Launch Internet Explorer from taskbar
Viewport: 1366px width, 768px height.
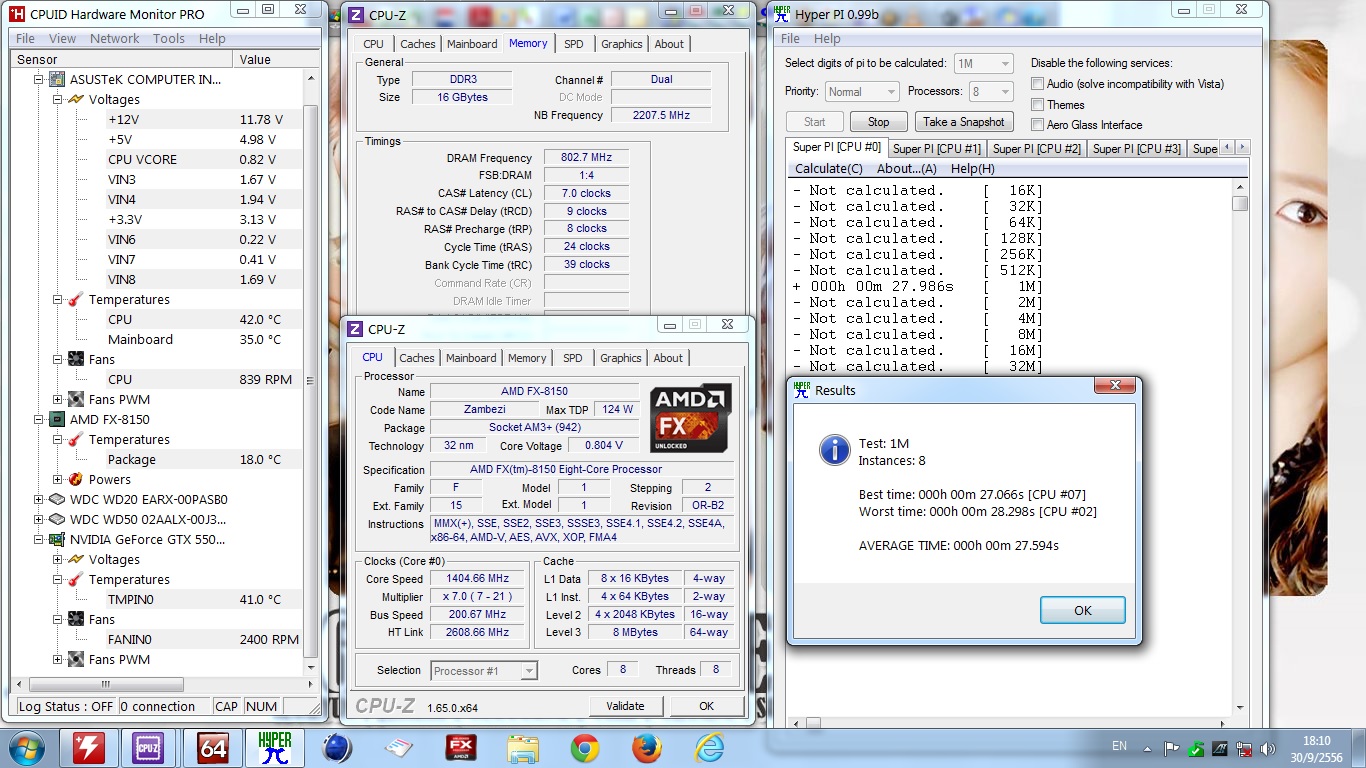point(709,747)
